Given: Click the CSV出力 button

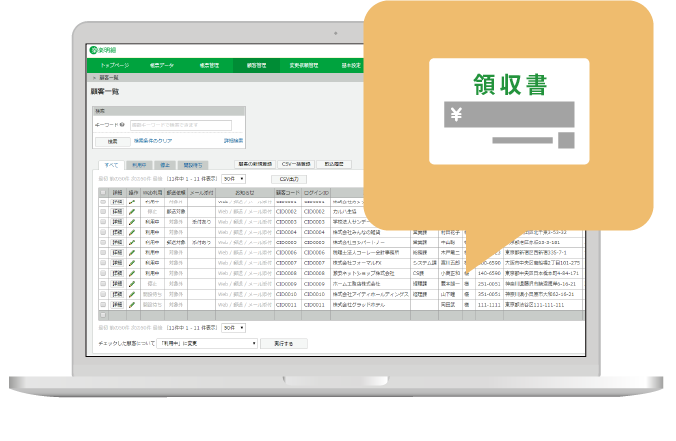Looking at the screenshot, I should point(289,179).
